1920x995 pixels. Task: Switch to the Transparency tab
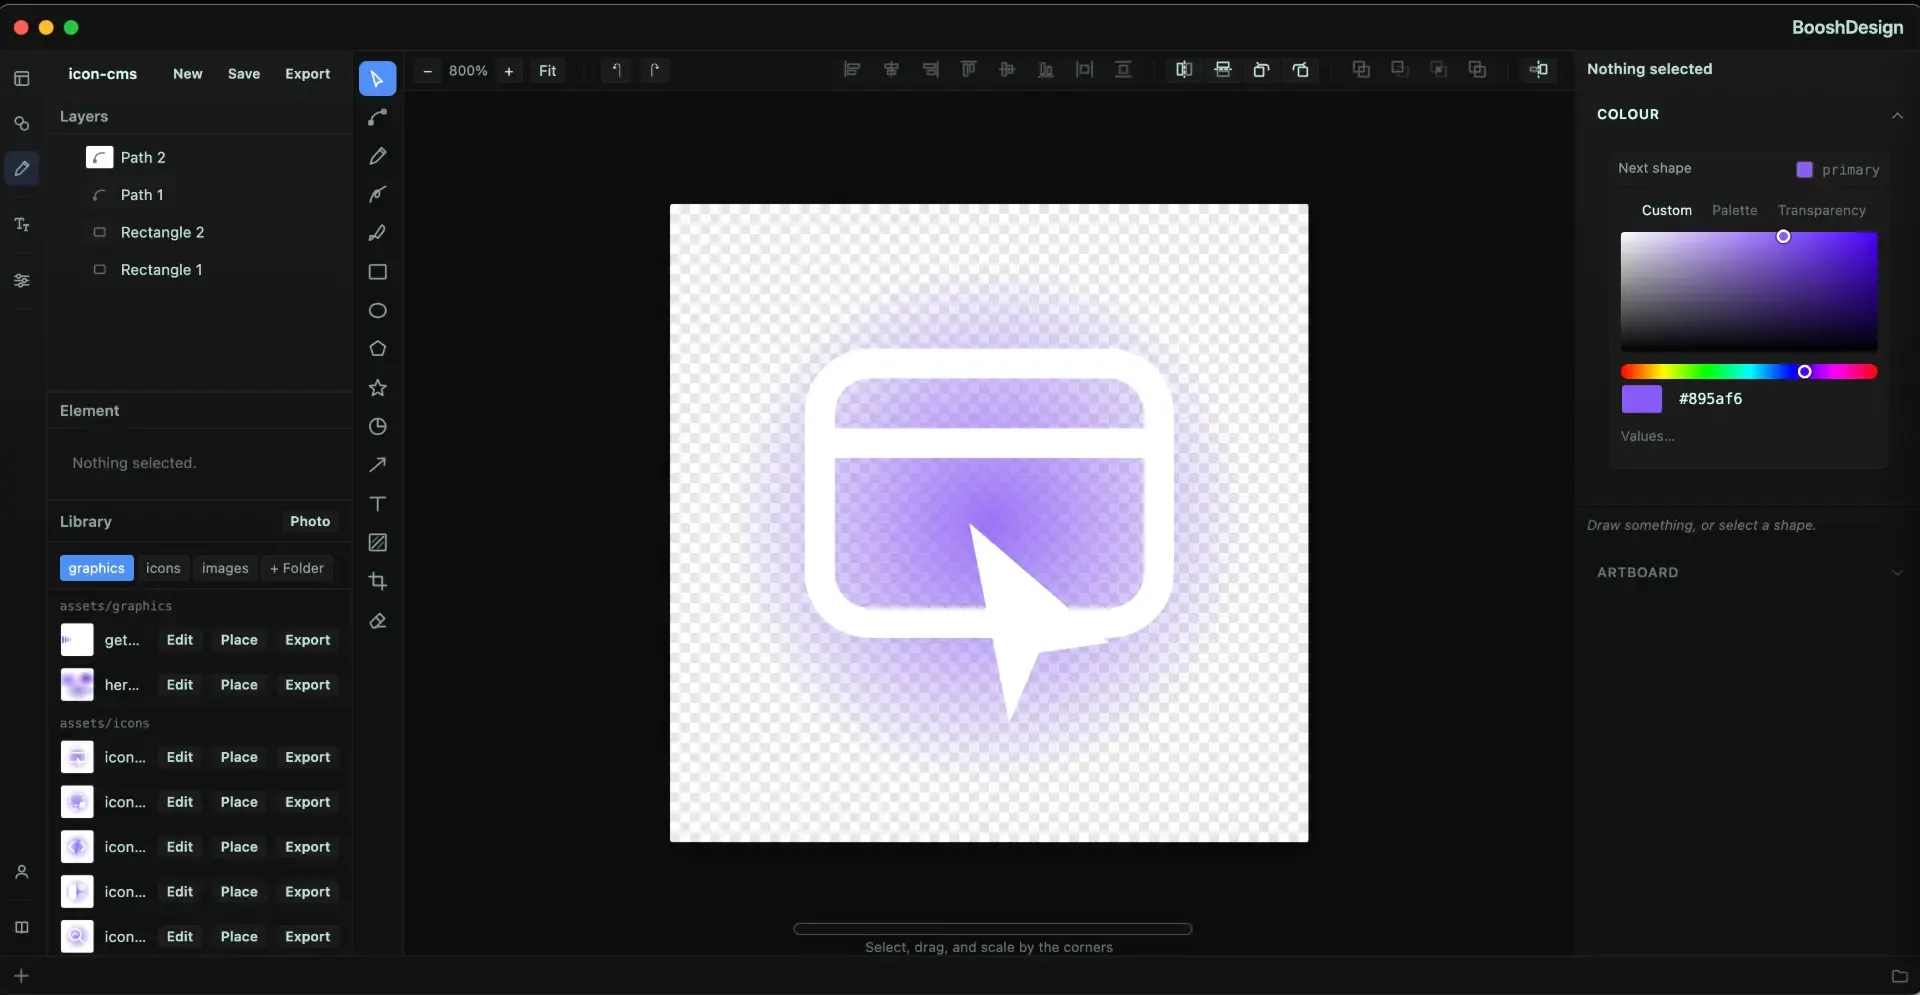[x=1821, y=210]
